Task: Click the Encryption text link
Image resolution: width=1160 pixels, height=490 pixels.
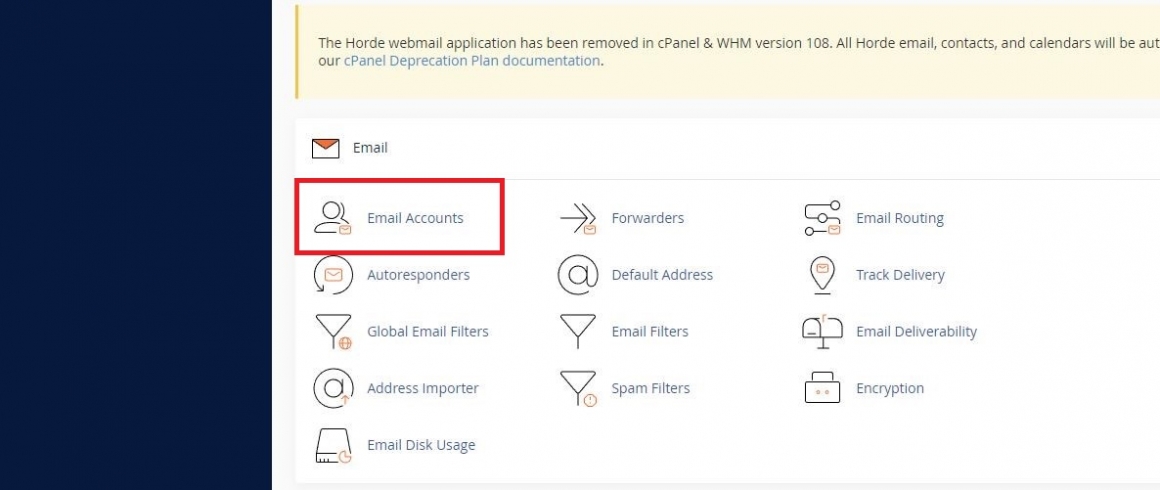Action: click(890, 389)
